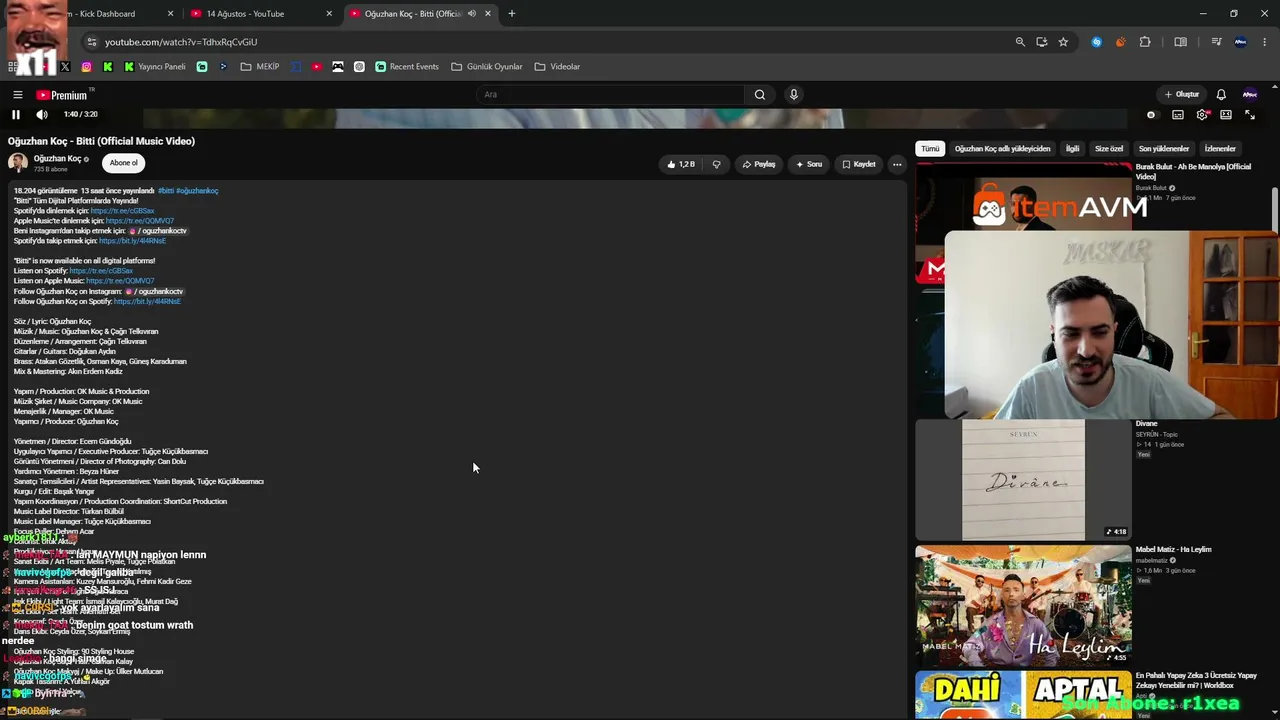This screenshot has height=720, width=1280.
Task: Open the browser extensions puzzle icon
Action: (1145, 42)
